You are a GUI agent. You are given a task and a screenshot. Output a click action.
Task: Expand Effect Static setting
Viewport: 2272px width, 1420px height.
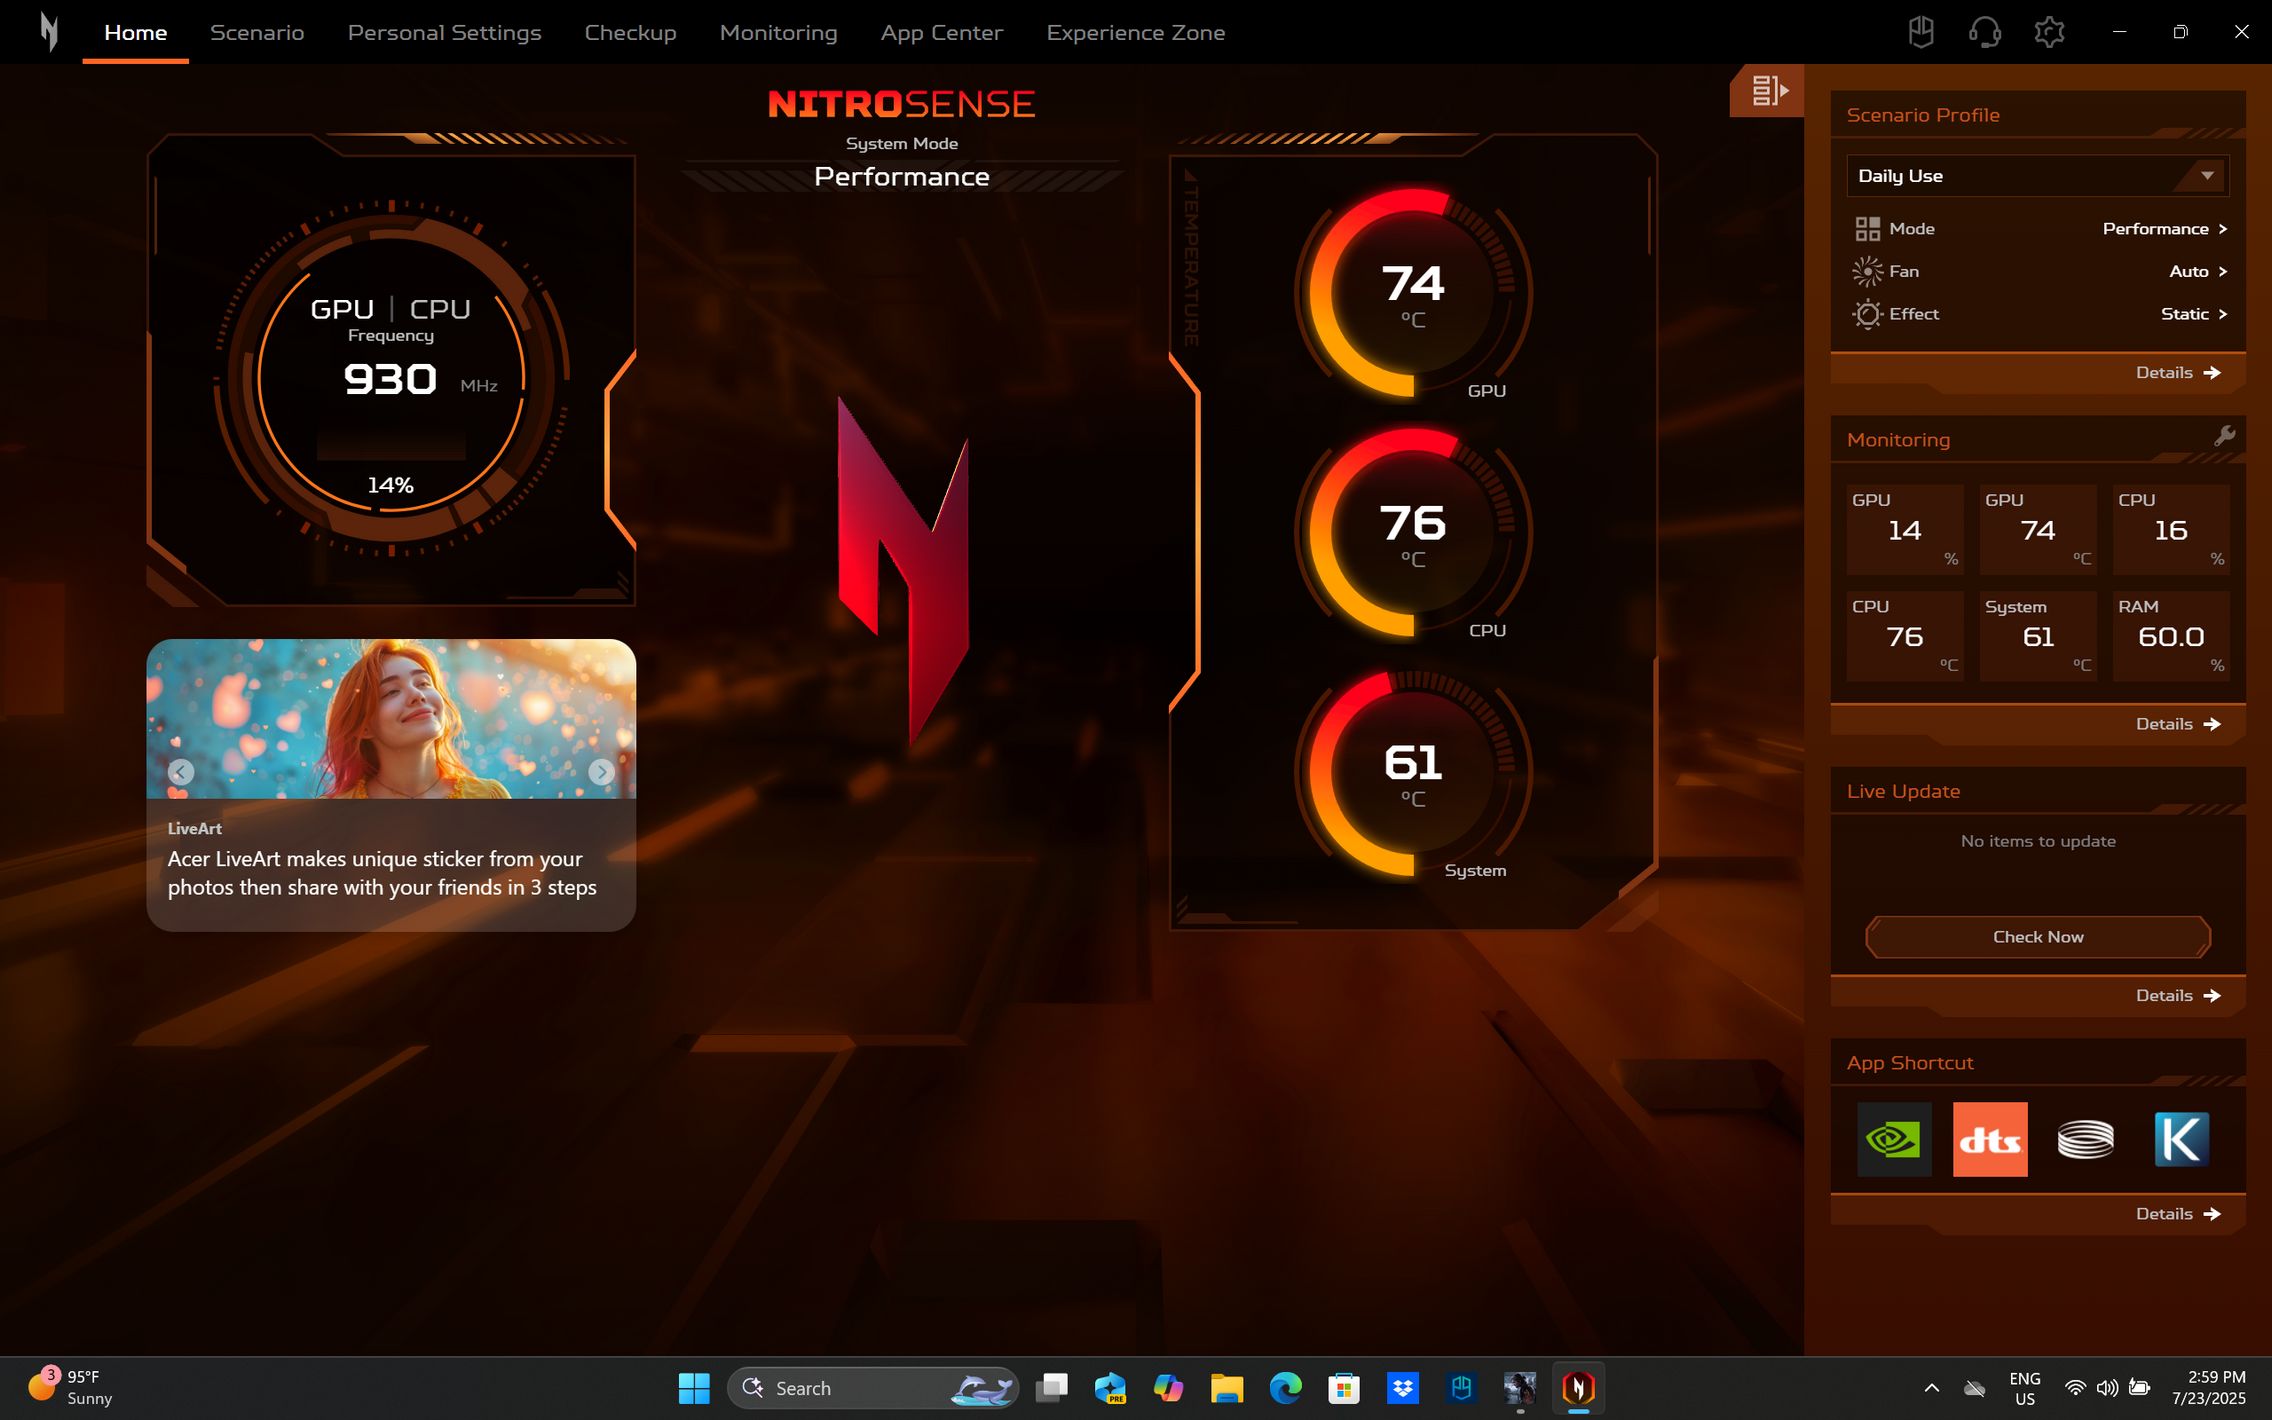[2194, 314]
